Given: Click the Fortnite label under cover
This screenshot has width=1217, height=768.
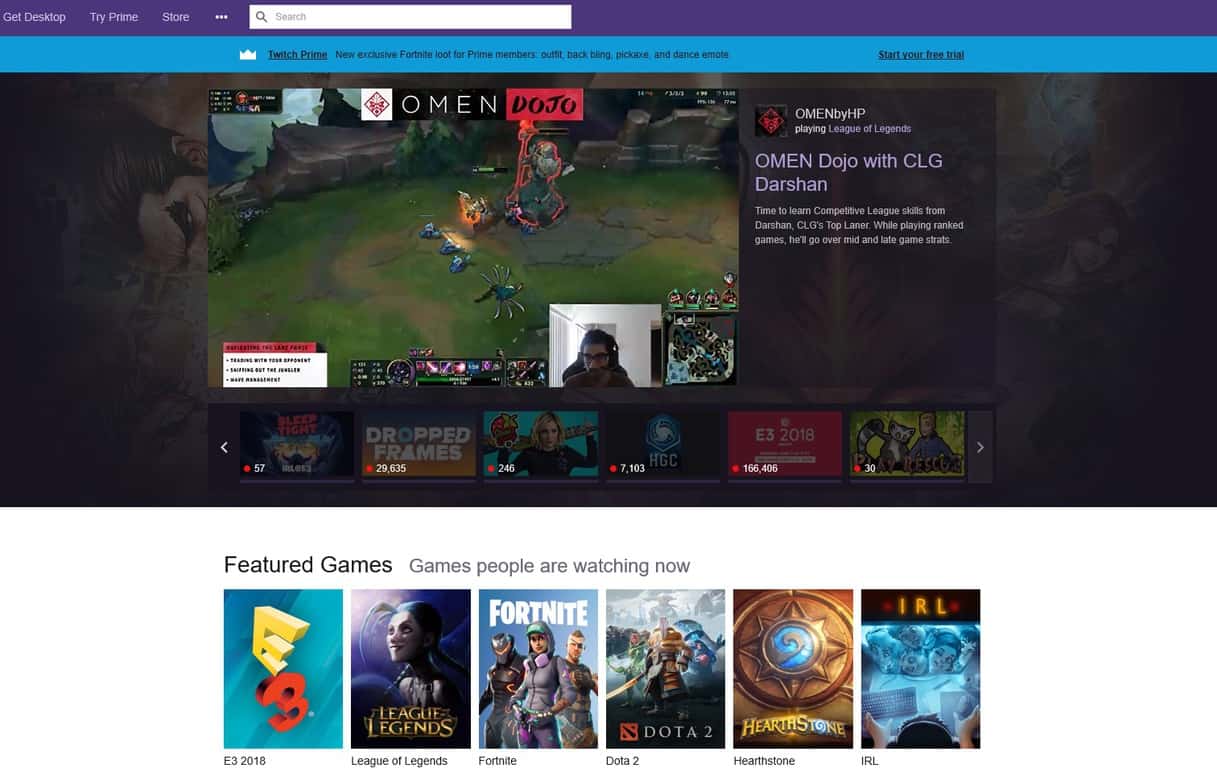Looking at the screenshot, I should pos(498,761).
